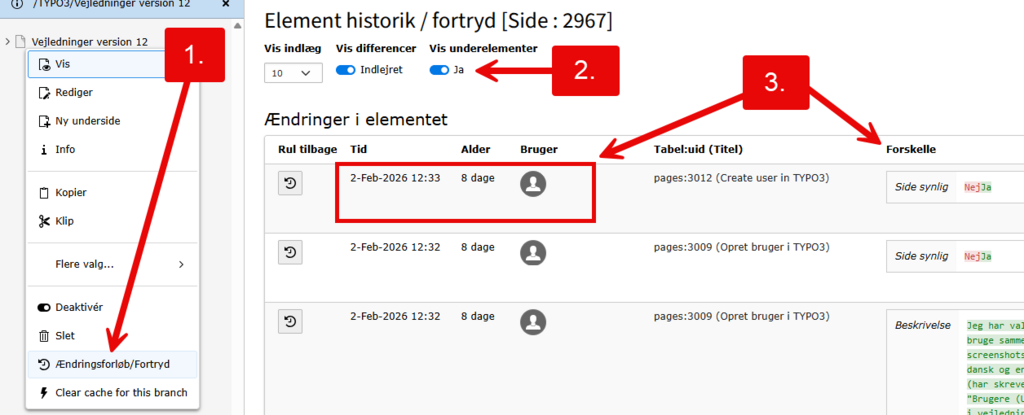Open the Vis indlæg dropdown

point(293,73)
